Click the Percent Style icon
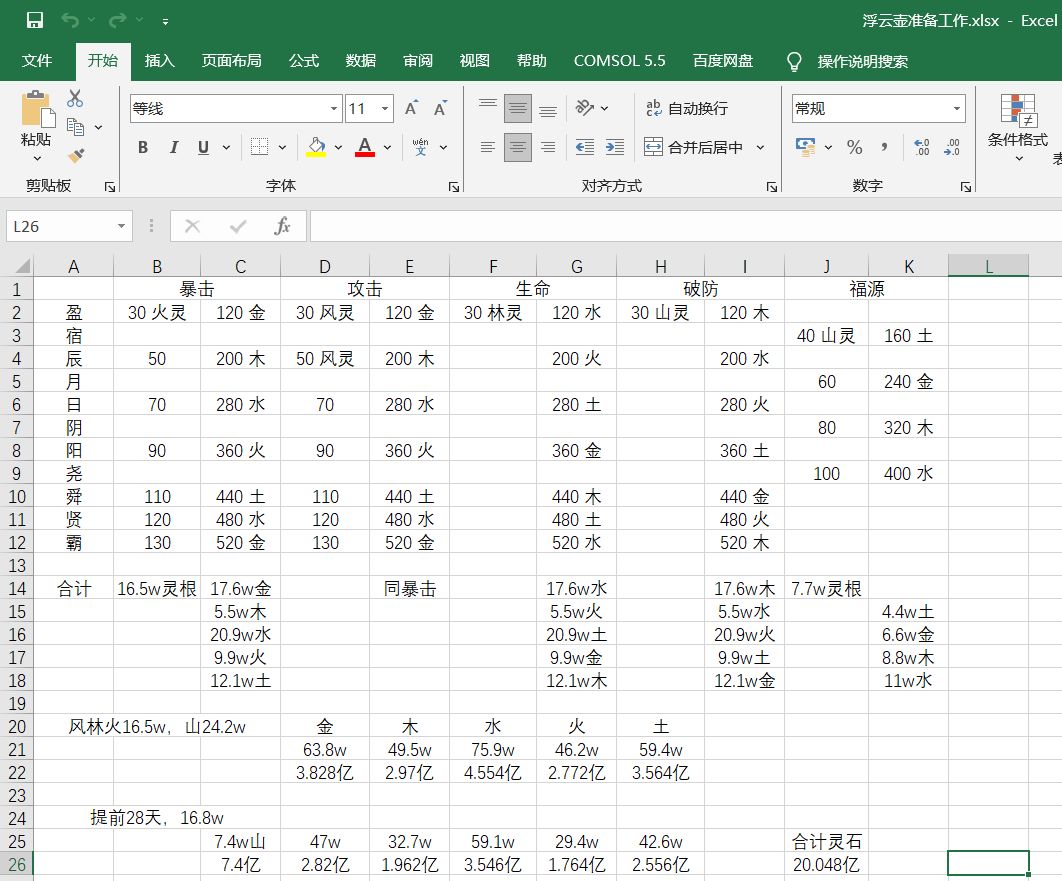The image size is (1062, 881). 854,147
